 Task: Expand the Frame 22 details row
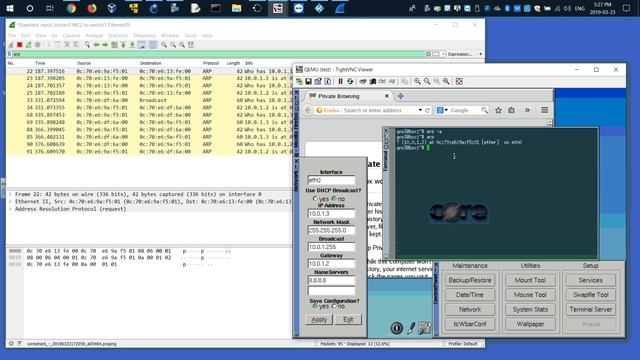click(x=10, y=195)
